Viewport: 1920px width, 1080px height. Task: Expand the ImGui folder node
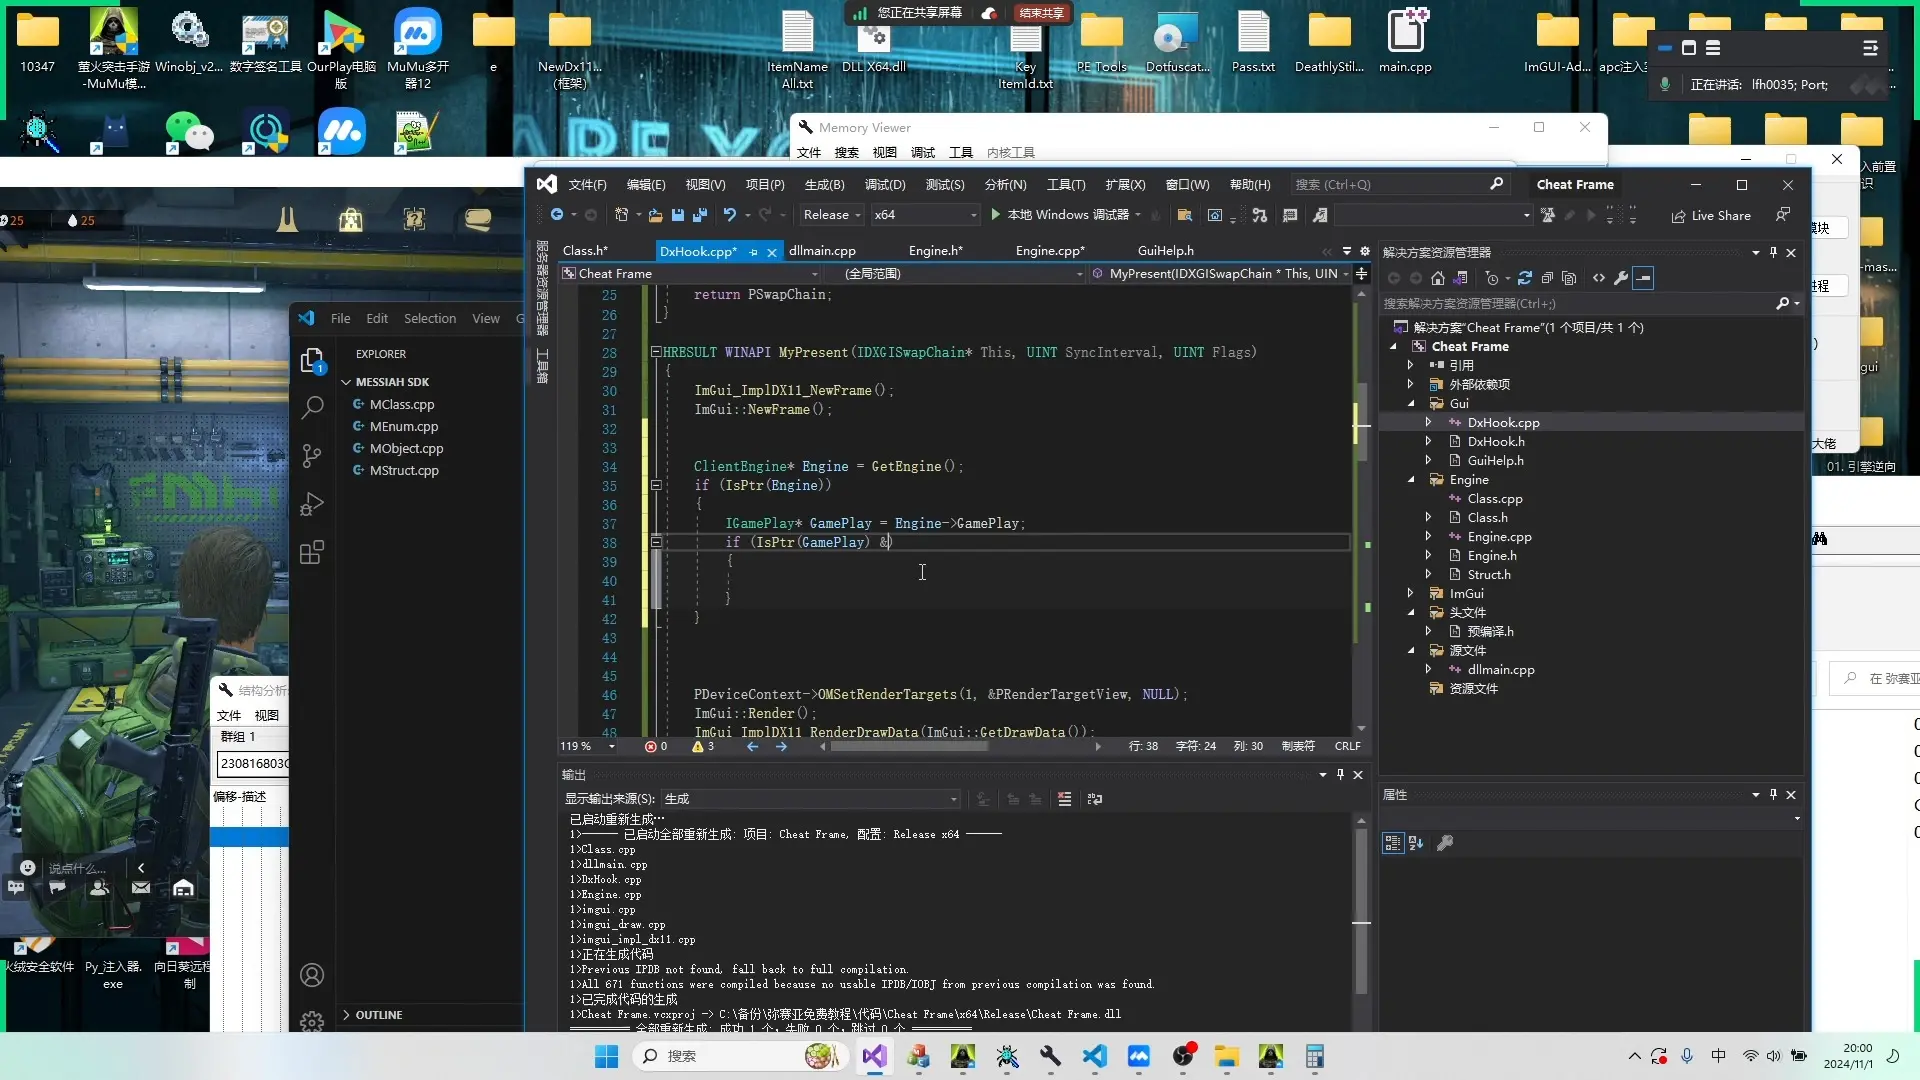1411,593
